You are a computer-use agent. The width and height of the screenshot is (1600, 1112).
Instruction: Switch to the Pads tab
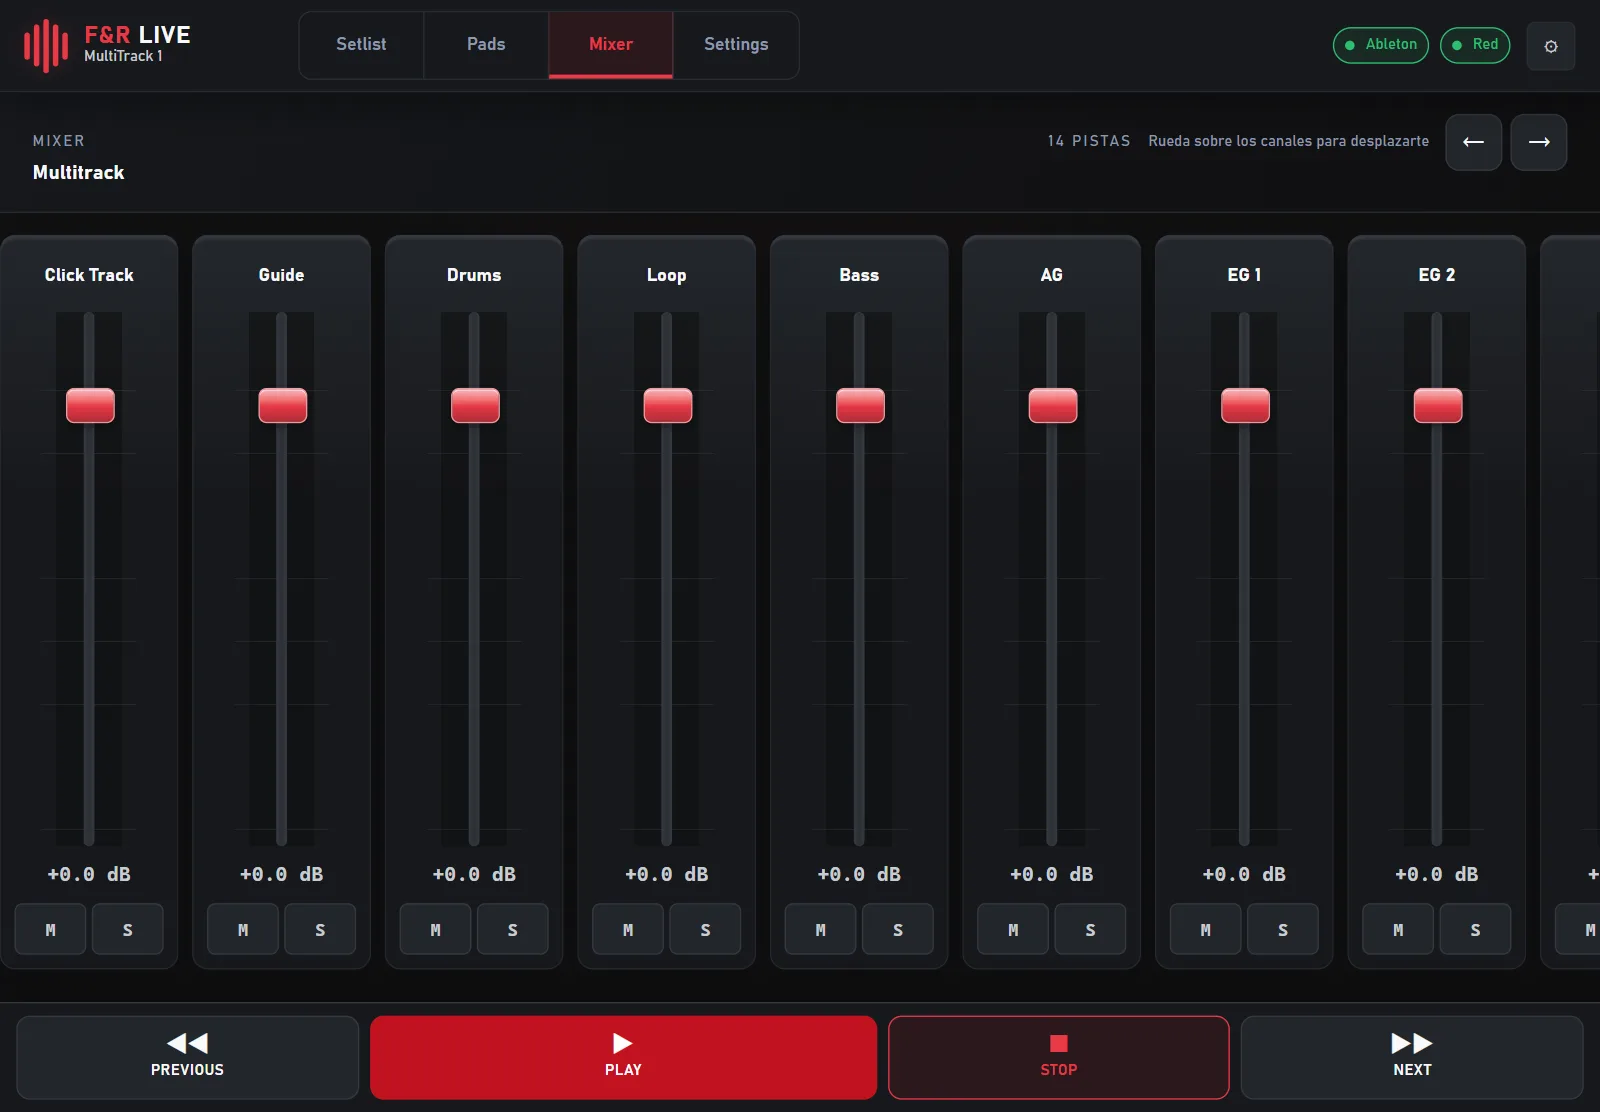(x=486, y=45)
